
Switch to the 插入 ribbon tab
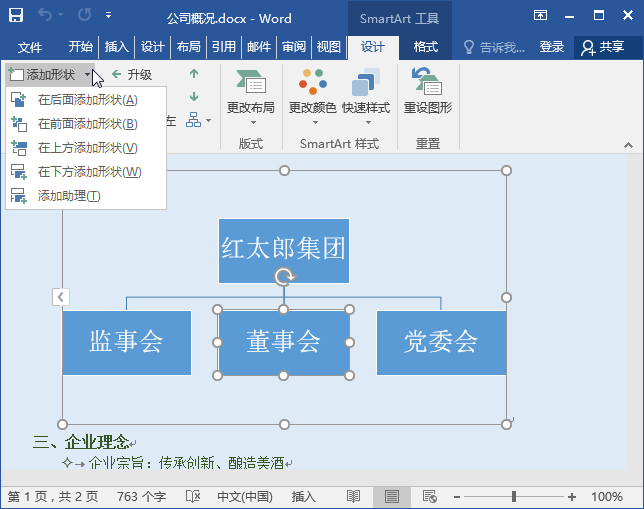tap(117, 47)
